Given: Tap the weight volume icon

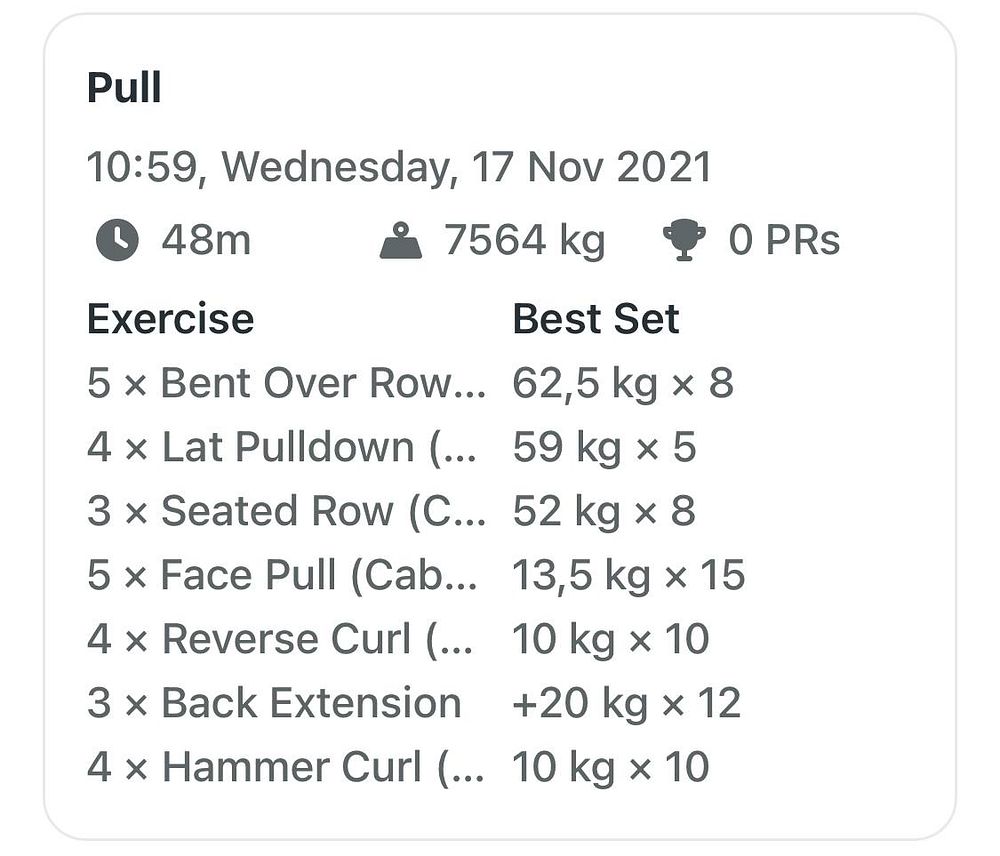Looking at the screenshot, I should click(401, 240).
